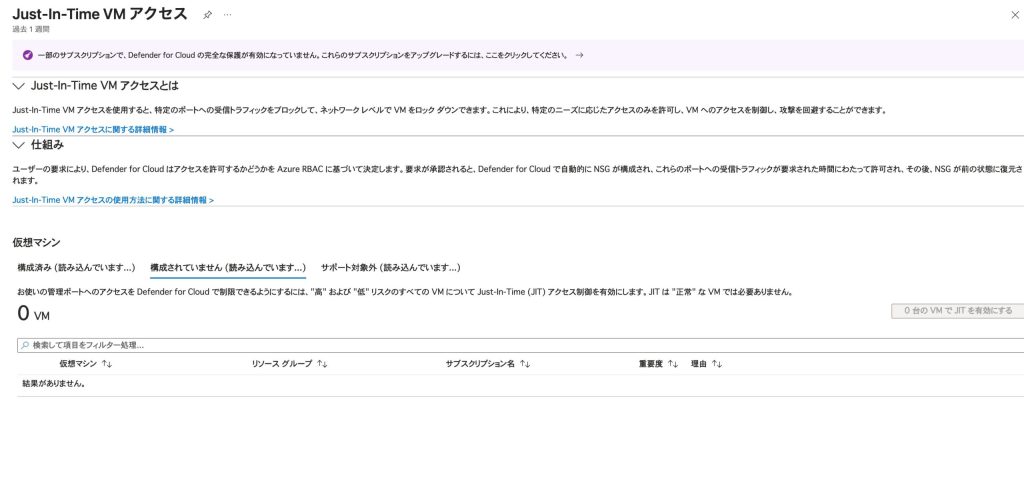This screenshot has height=488, width=1024.
Task: Collapse the Just-In-Time VM アクセスとは section
Action: pos(19,86)
